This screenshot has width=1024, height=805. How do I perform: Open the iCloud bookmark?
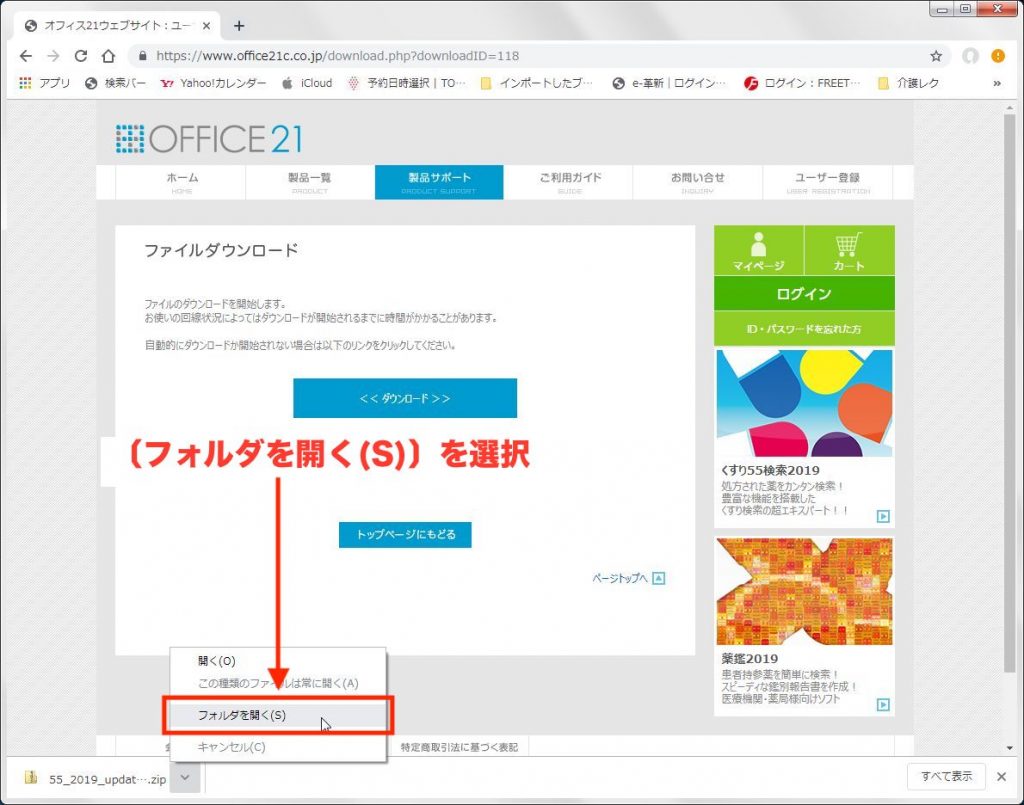point(307,83)
